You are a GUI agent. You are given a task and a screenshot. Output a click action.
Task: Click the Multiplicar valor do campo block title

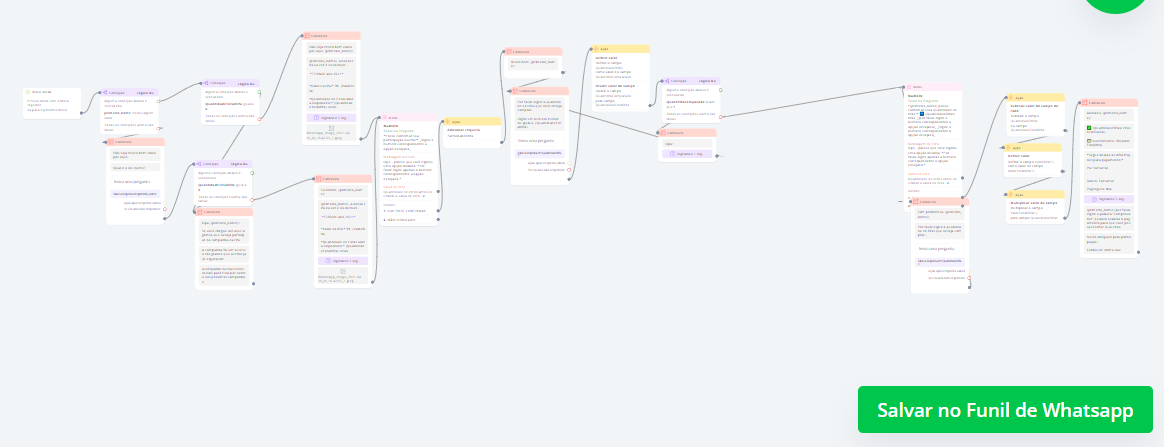coord(1033,201)
